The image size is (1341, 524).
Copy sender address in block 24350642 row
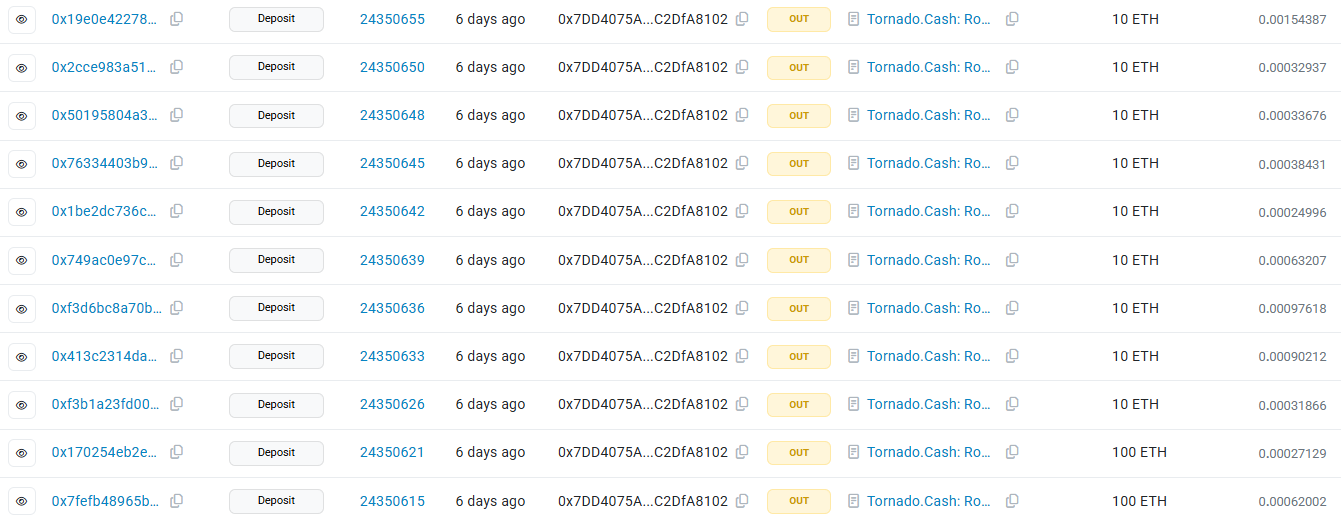[x=742, y=211]
